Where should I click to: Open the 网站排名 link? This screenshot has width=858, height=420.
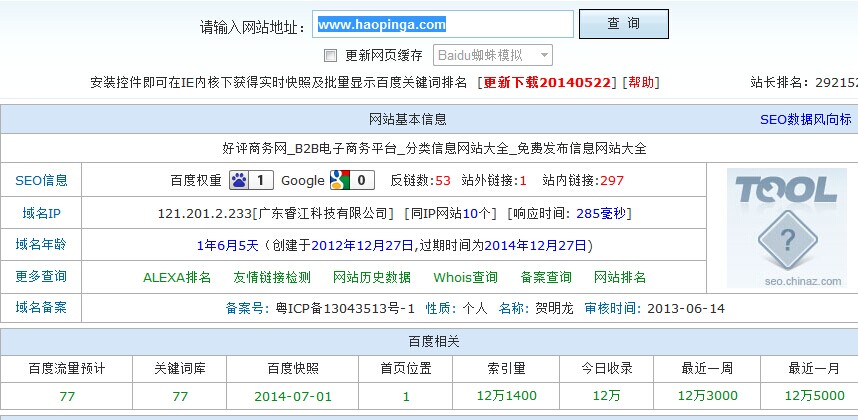pyautogui.click(x=620, y=277)
